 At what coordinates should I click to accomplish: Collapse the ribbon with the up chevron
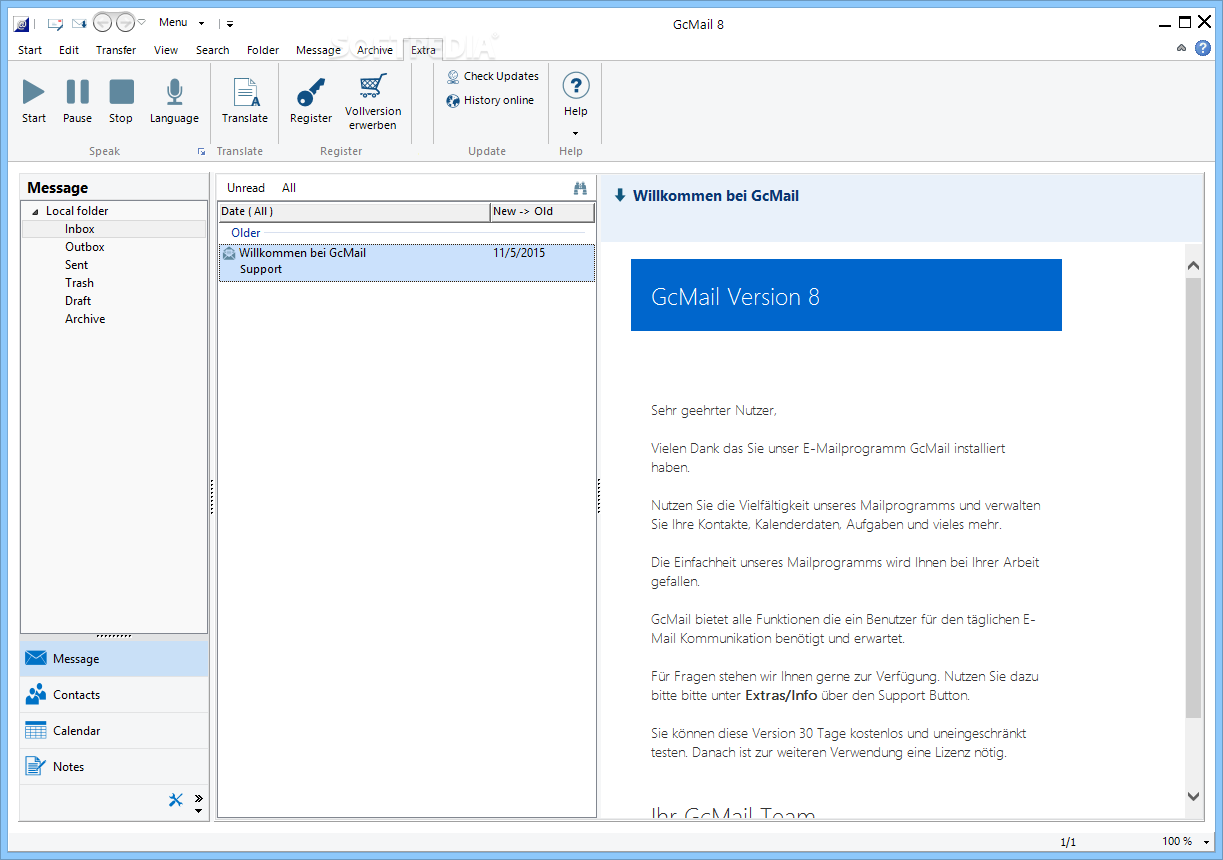(x=1182, y=48)
